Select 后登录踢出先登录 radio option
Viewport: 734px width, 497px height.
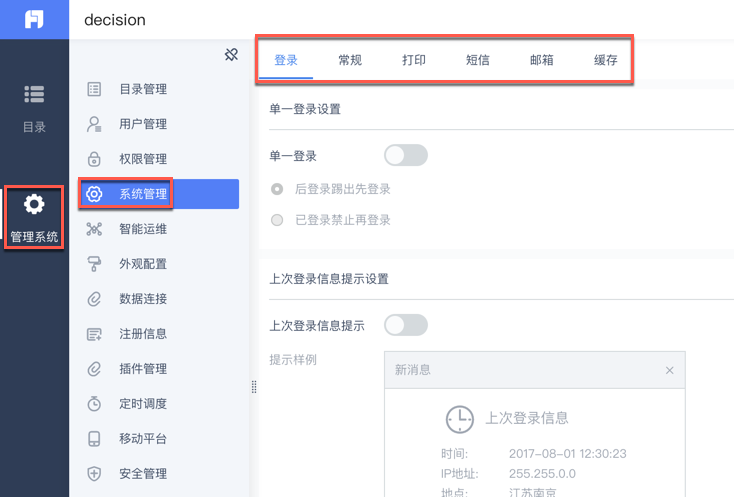tap(277, 189)
